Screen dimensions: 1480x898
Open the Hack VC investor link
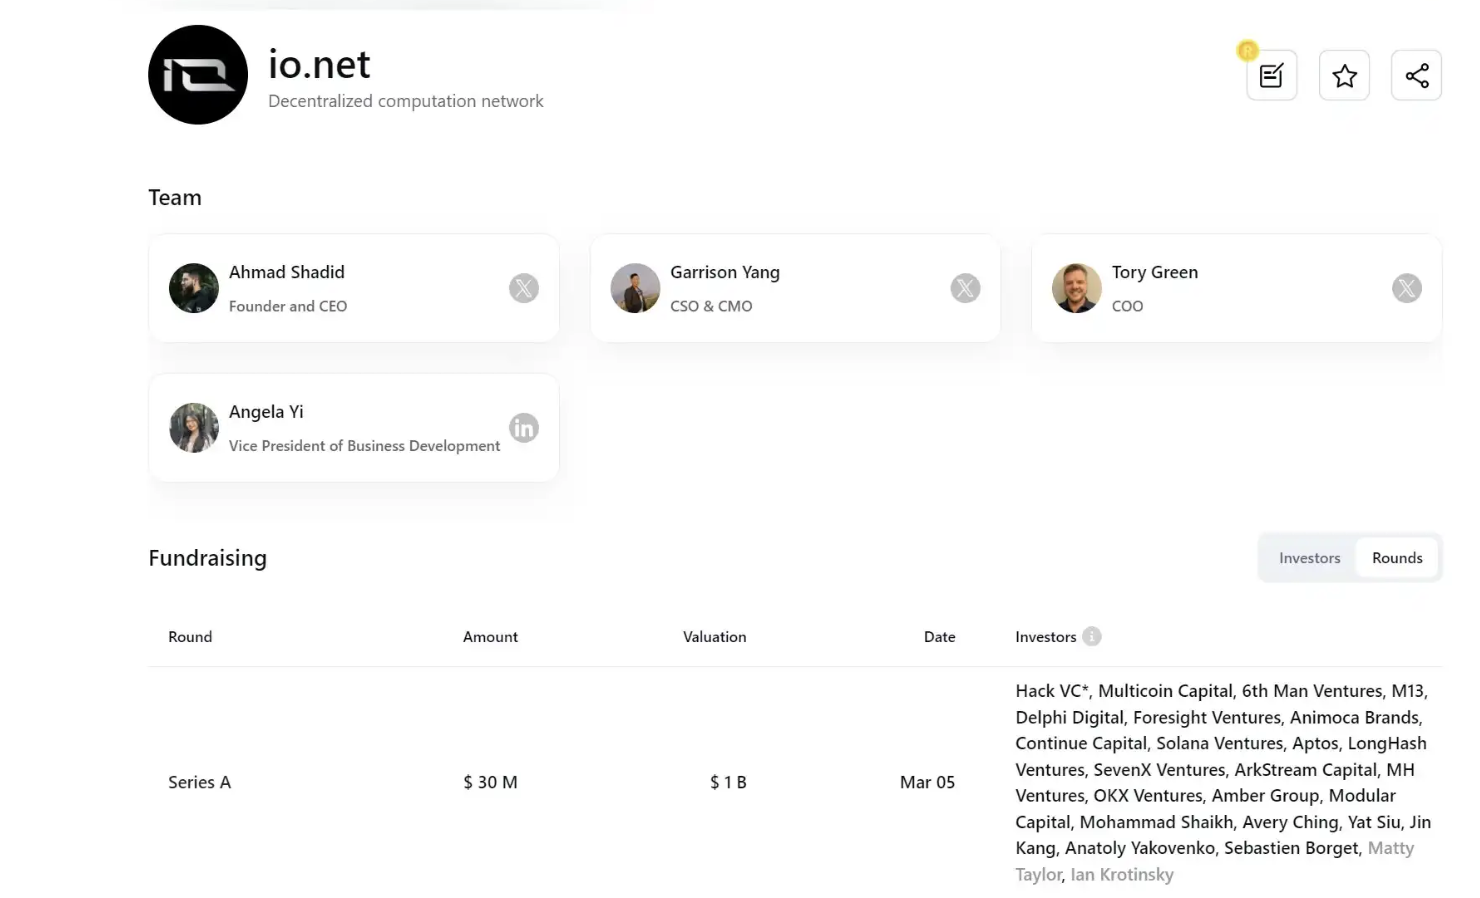(x=1048, y=691)
